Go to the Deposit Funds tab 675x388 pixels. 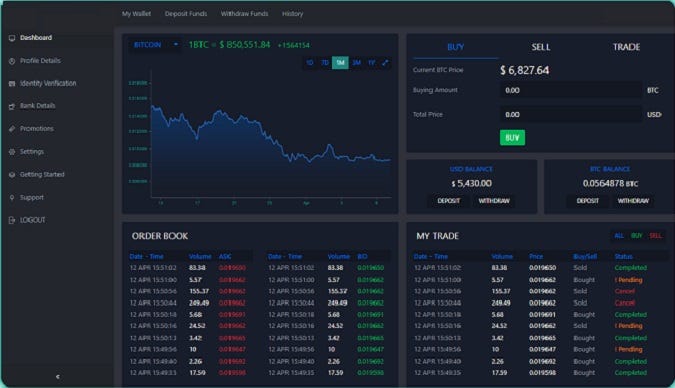[186, 14]
